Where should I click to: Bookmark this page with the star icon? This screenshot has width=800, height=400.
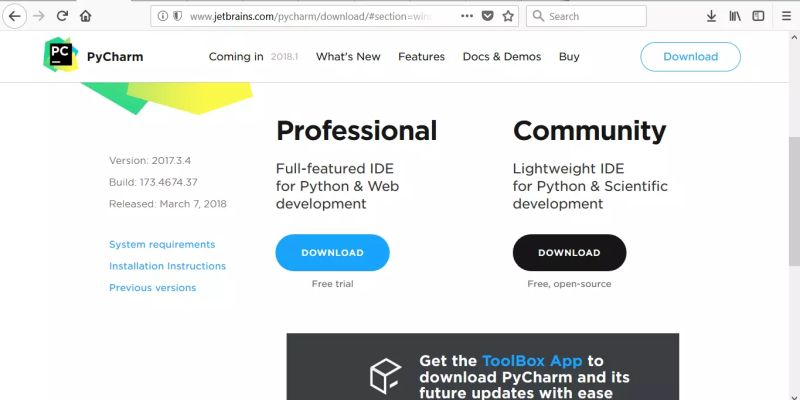[508, 16]
